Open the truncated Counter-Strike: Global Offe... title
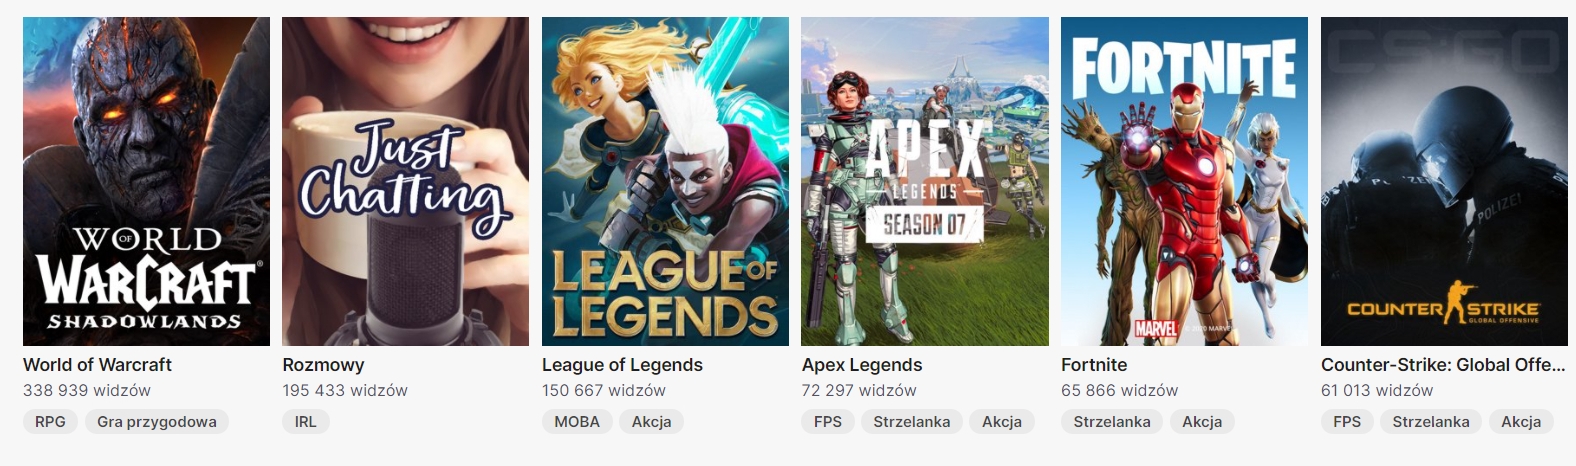Screen dimensions: 1576x466 (1443, 365)
